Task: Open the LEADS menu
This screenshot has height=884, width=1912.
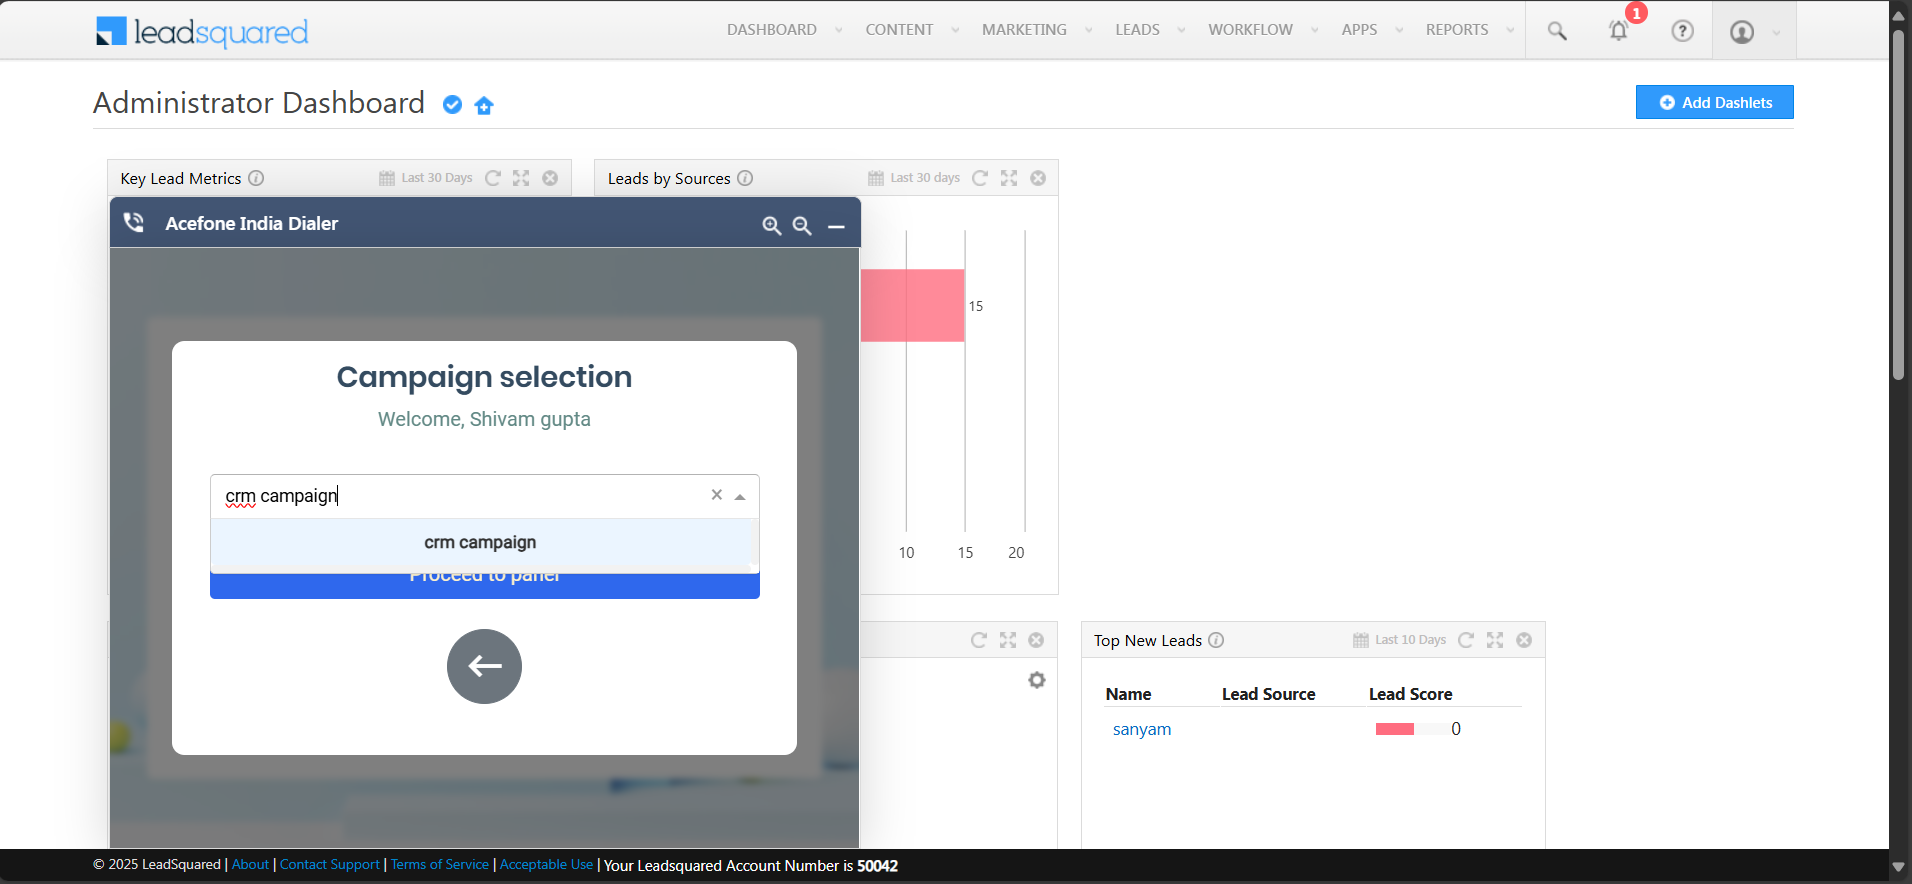Action: click(1137, 30)
